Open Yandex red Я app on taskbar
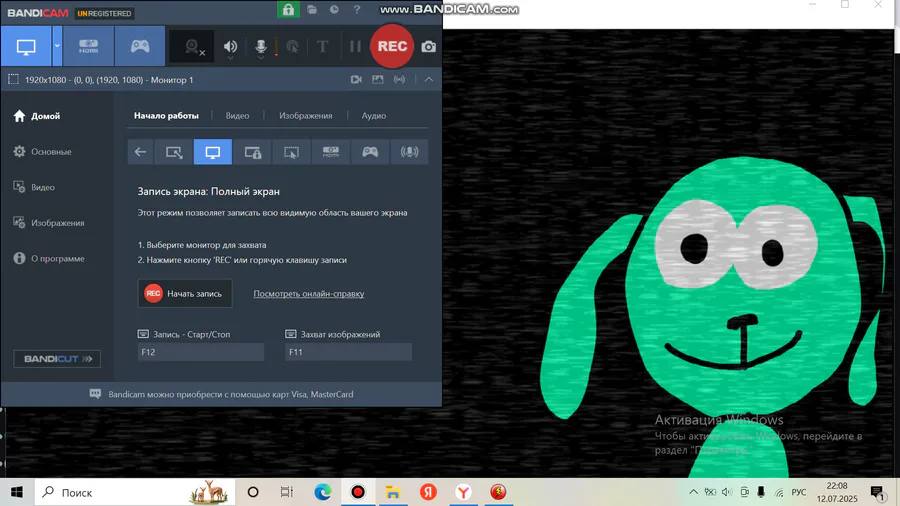Image resolution: width=900 pixels, height=506 pixels. pyautogui.click(x=428, y=492)
